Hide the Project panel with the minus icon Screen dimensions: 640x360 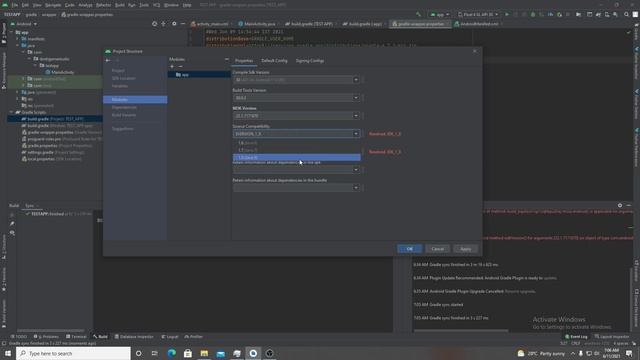tap(183, 24)
